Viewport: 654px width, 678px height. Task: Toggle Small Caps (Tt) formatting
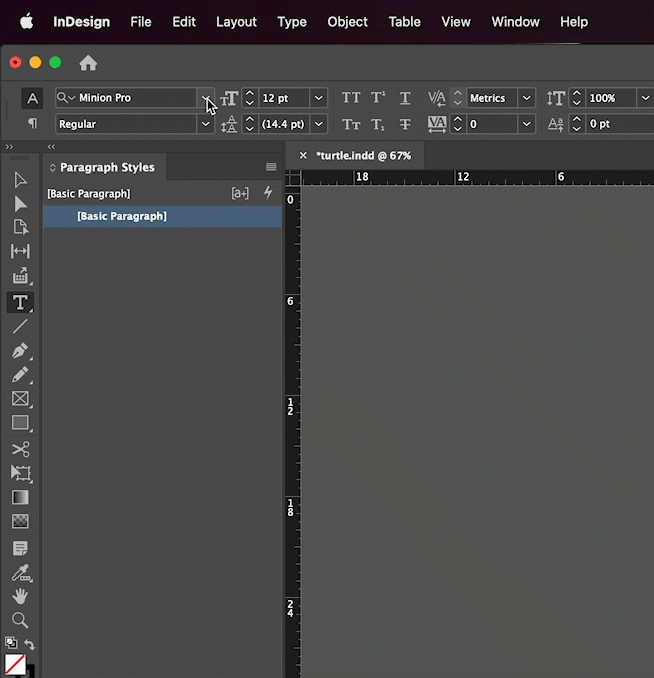[351, 125]
